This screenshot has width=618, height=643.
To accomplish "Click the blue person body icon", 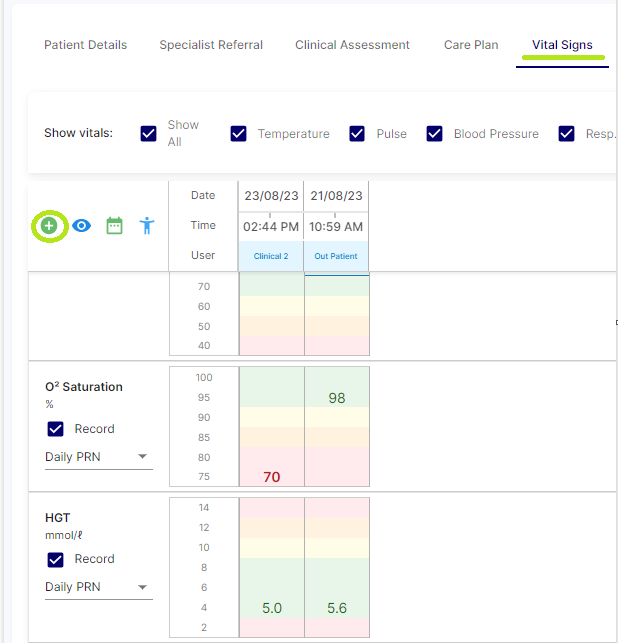I will (147, 226).
